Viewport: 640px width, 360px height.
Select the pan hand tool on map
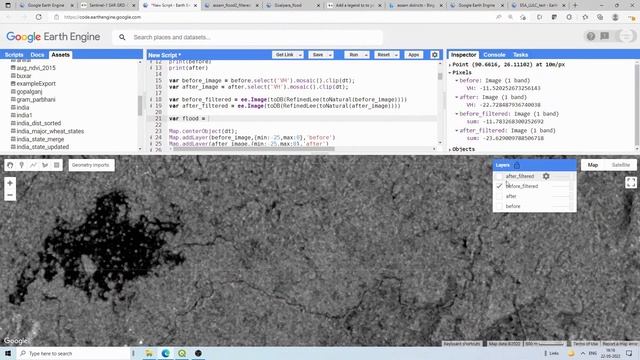coord(10,165)
